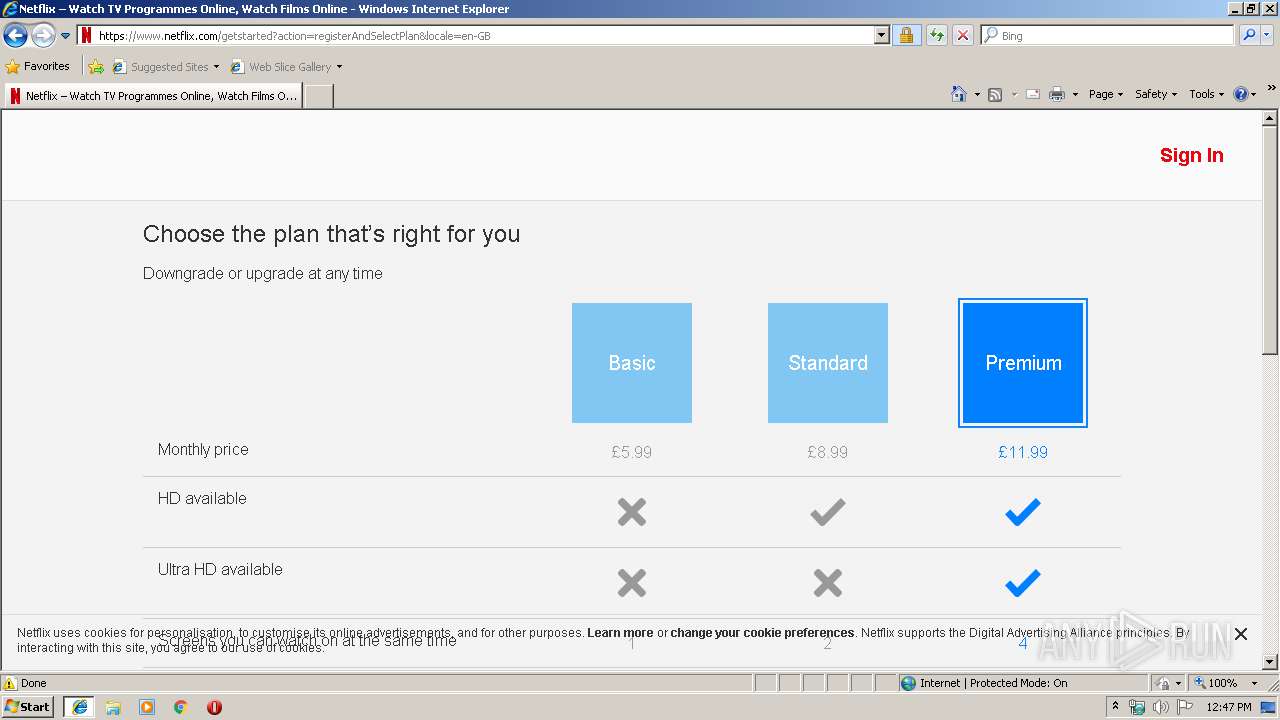Show hidden system tray icons arrow
1280x720 pixels.
[x=1115, y=707]
